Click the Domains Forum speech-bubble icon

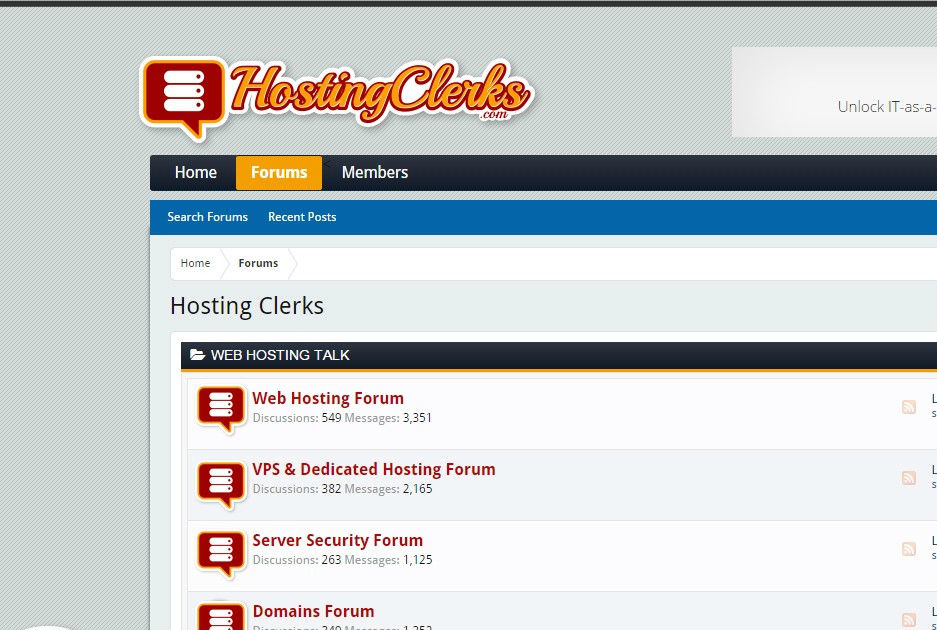pos(221,616)
